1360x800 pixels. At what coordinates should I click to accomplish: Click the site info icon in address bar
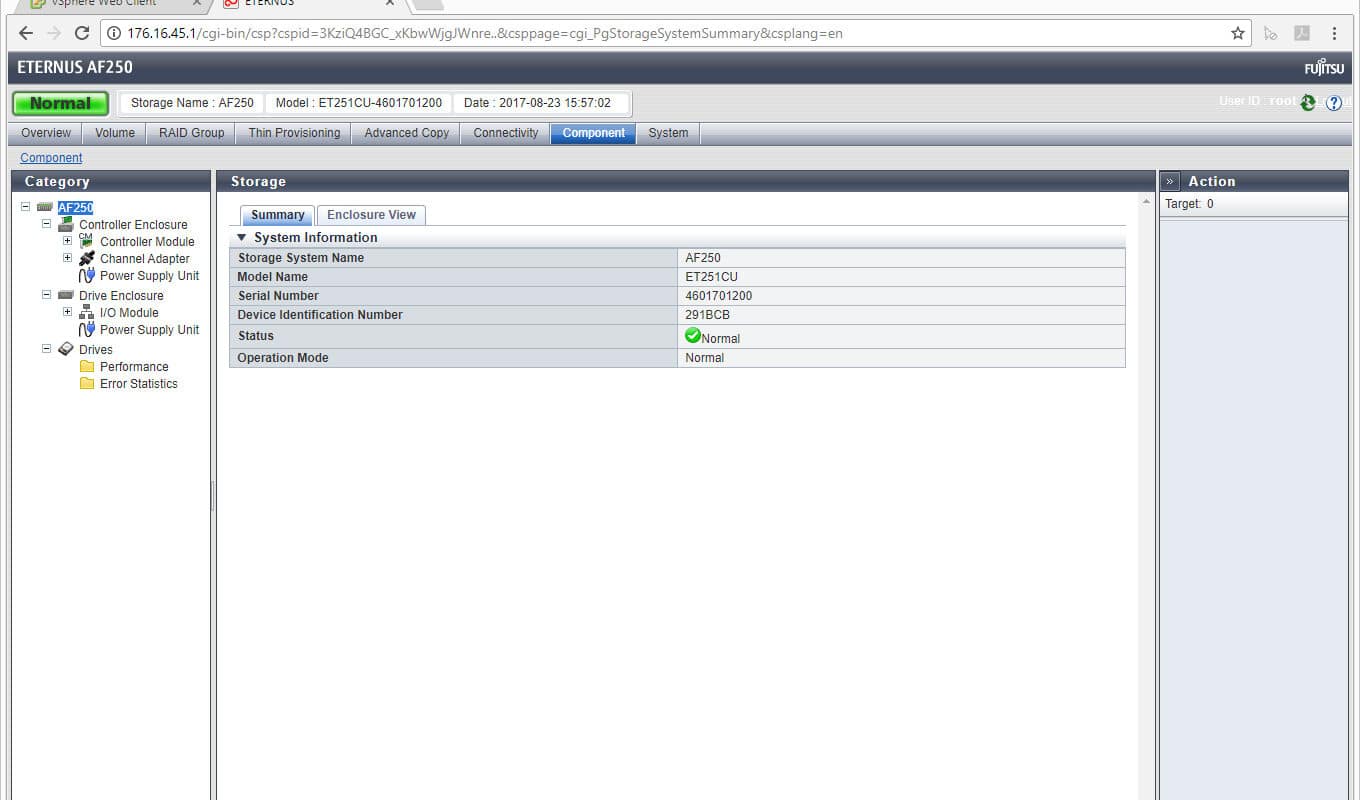(115, 33)
